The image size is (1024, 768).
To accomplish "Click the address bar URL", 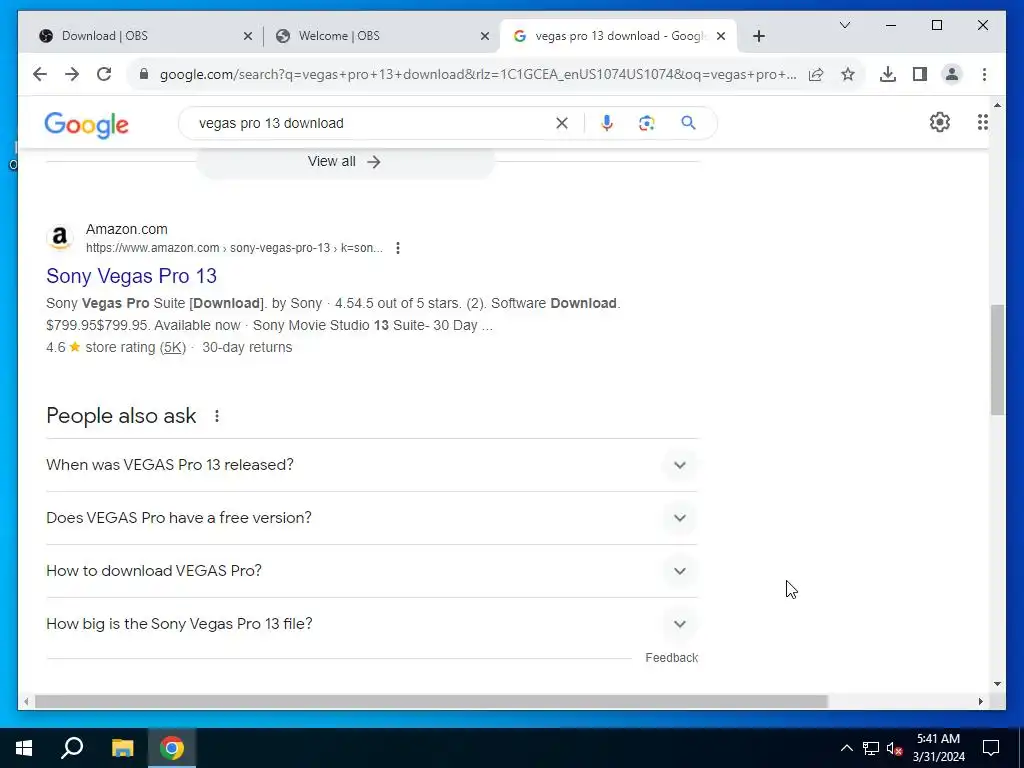I will pos(478,74).
